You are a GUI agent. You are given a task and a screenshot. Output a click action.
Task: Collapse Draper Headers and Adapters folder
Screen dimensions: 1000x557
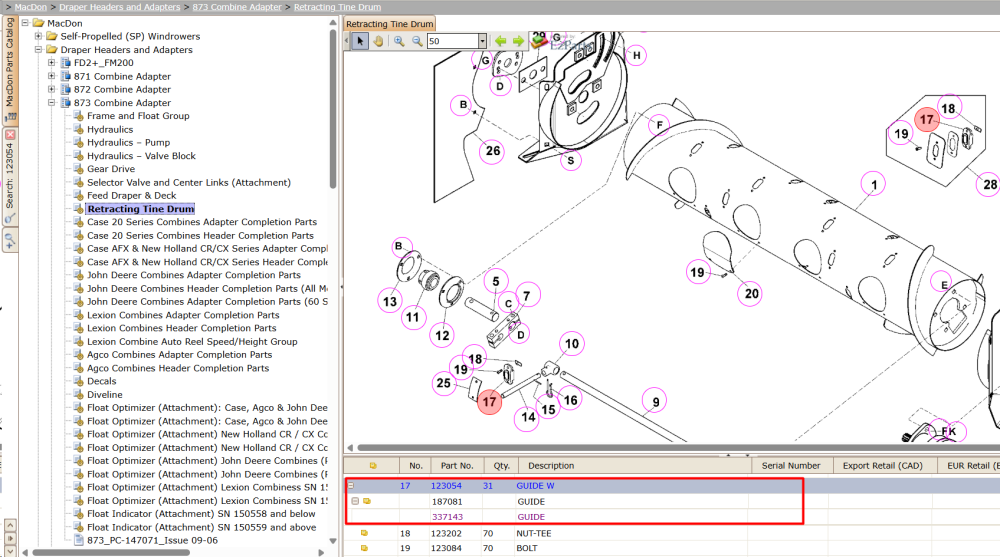point(38,50)
